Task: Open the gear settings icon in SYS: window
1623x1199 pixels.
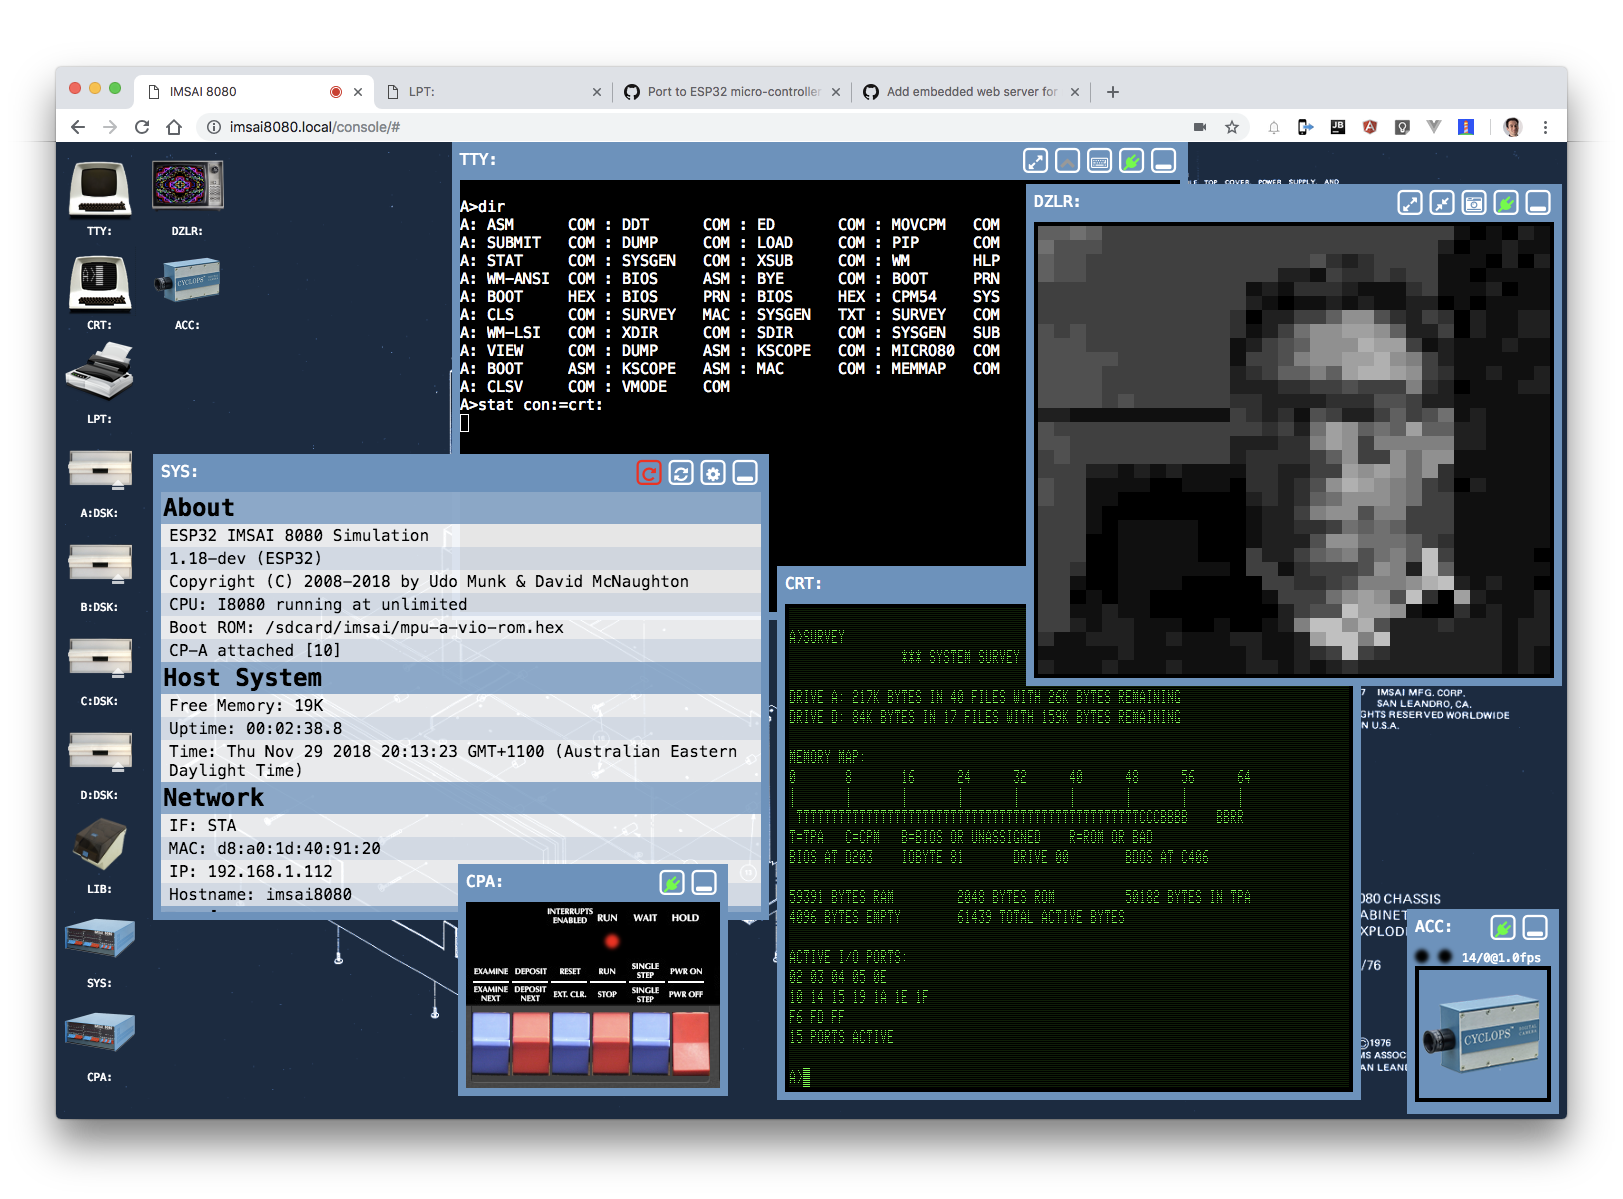Action: [713, 473]
